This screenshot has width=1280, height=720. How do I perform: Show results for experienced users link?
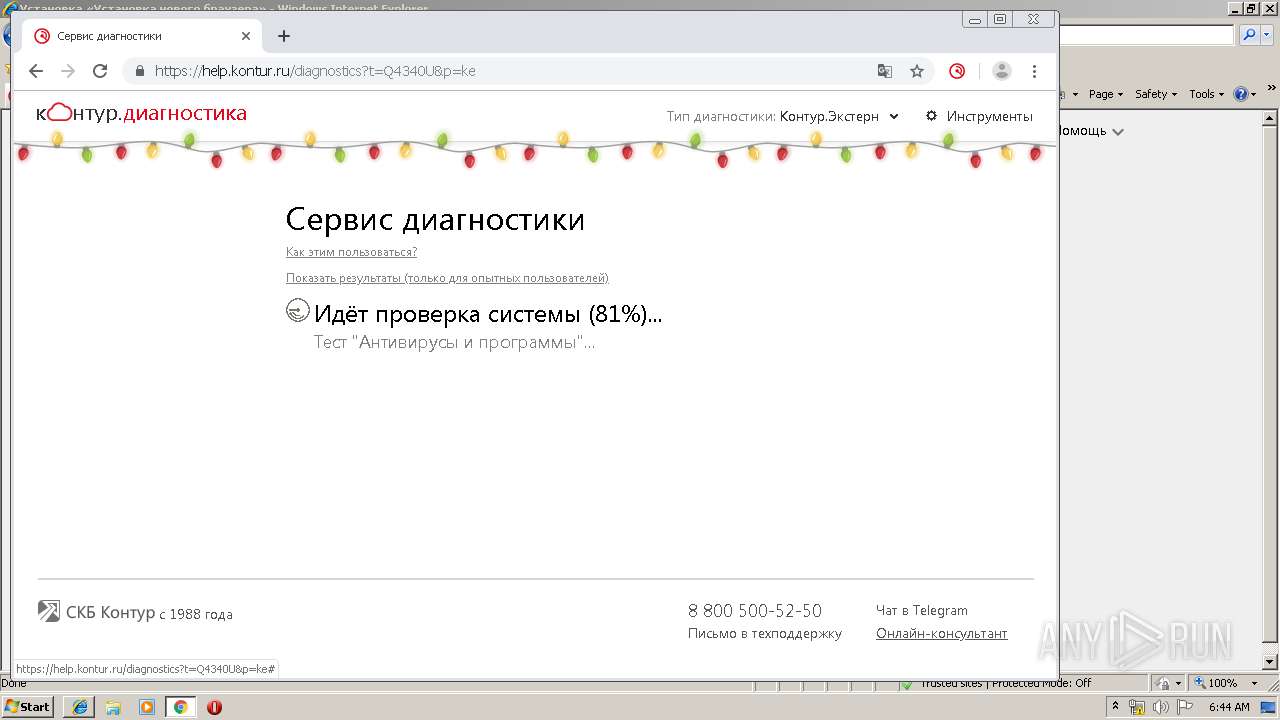pos(447,278)
